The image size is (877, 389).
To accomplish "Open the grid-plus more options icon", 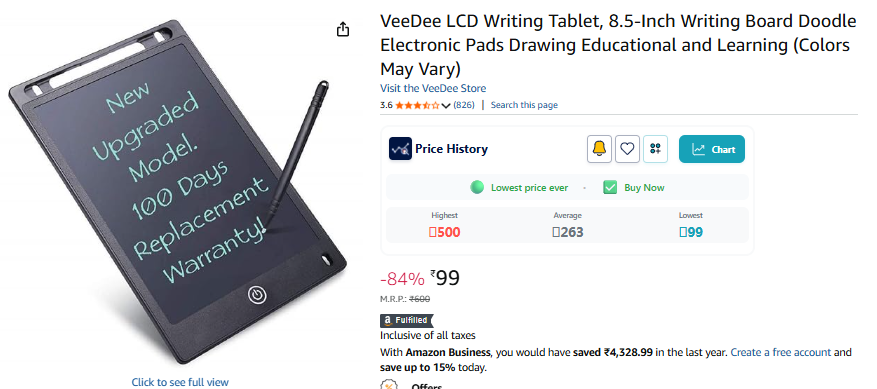I will [656, 149].
